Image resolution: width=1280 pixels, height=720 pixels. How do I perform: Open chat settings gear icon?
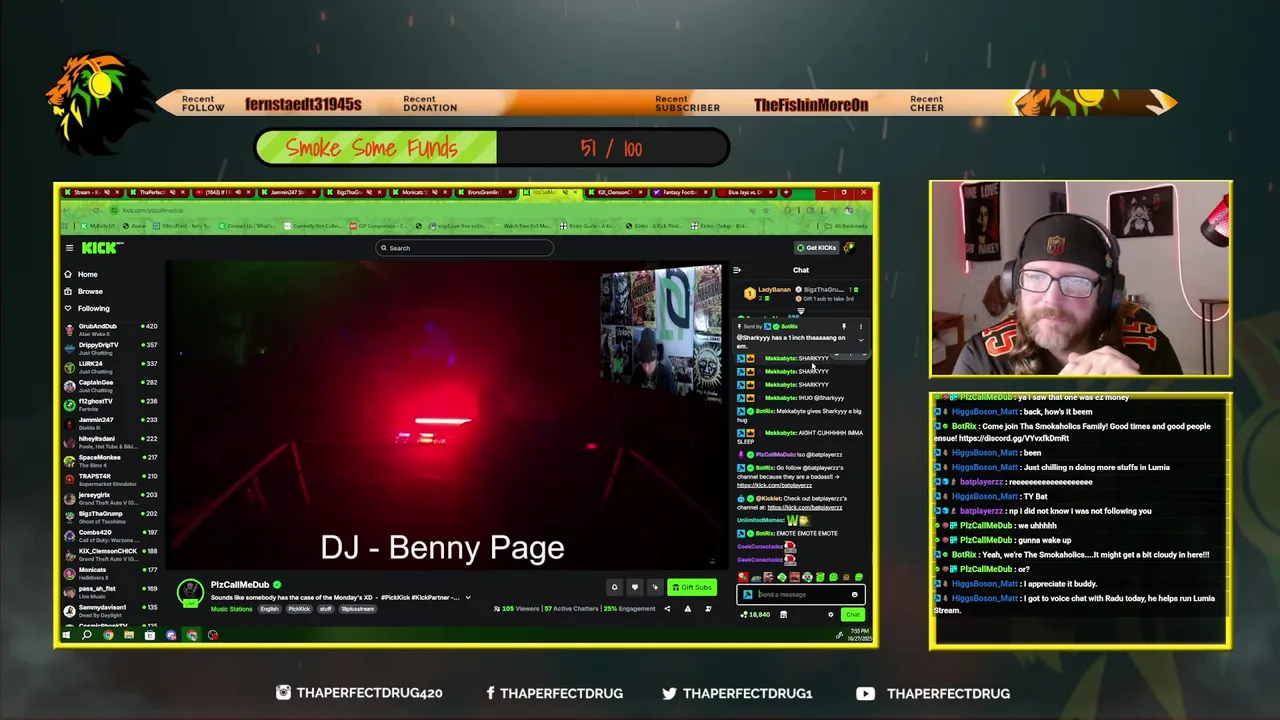(x=830, y=614)
